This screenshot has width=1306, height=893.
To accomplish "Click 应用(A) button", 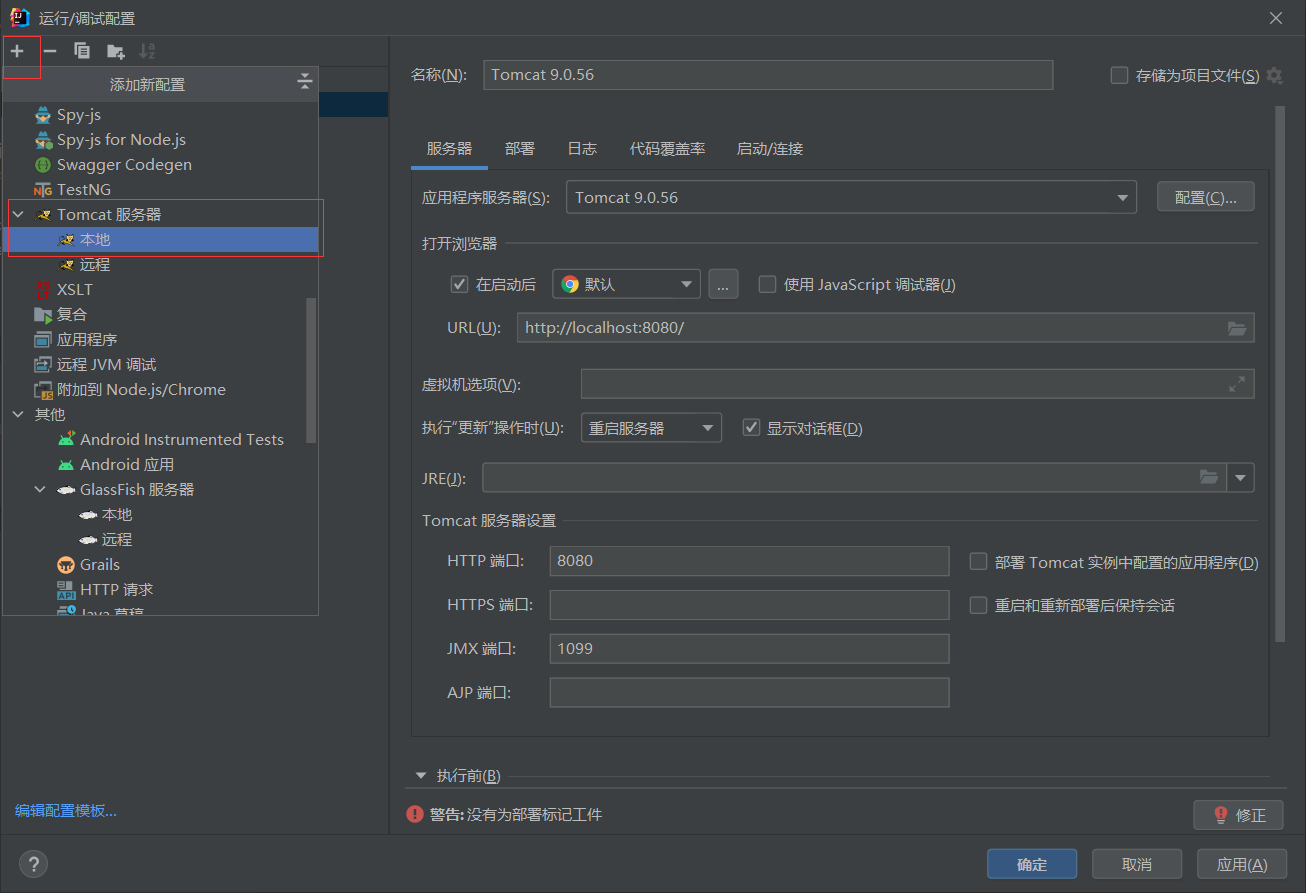I will [x=1242, y=864].
